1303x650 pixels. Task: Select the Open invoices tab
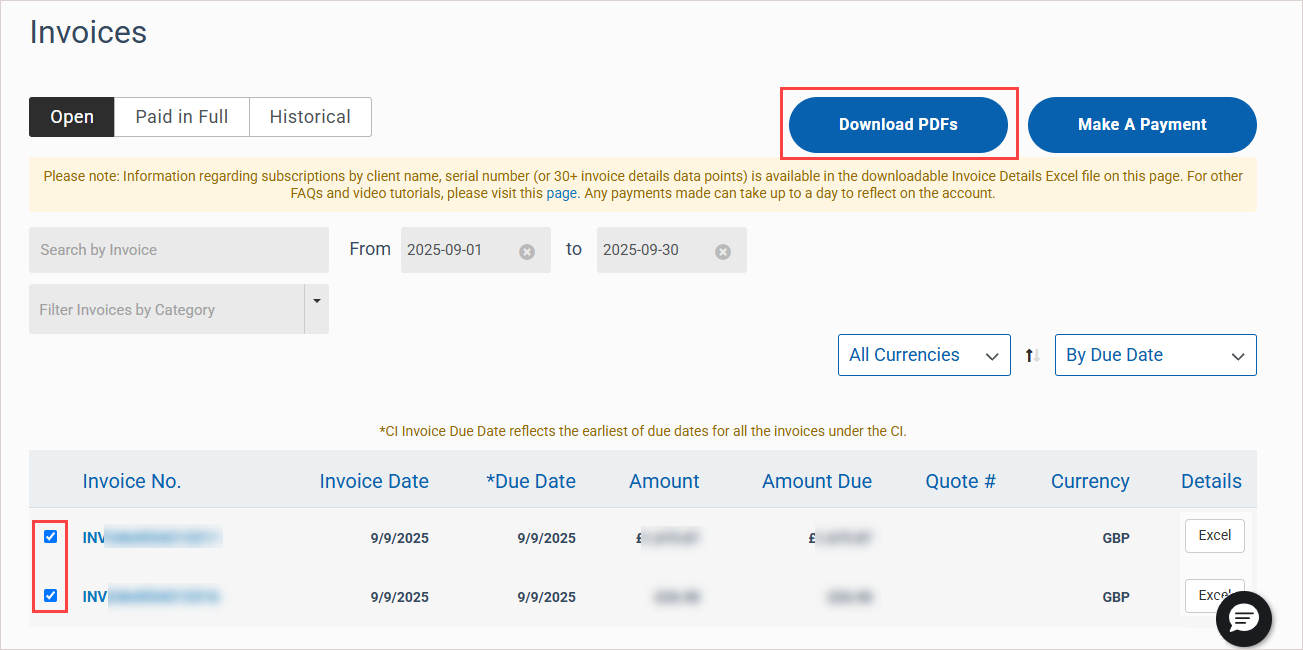tap(72, 117)
